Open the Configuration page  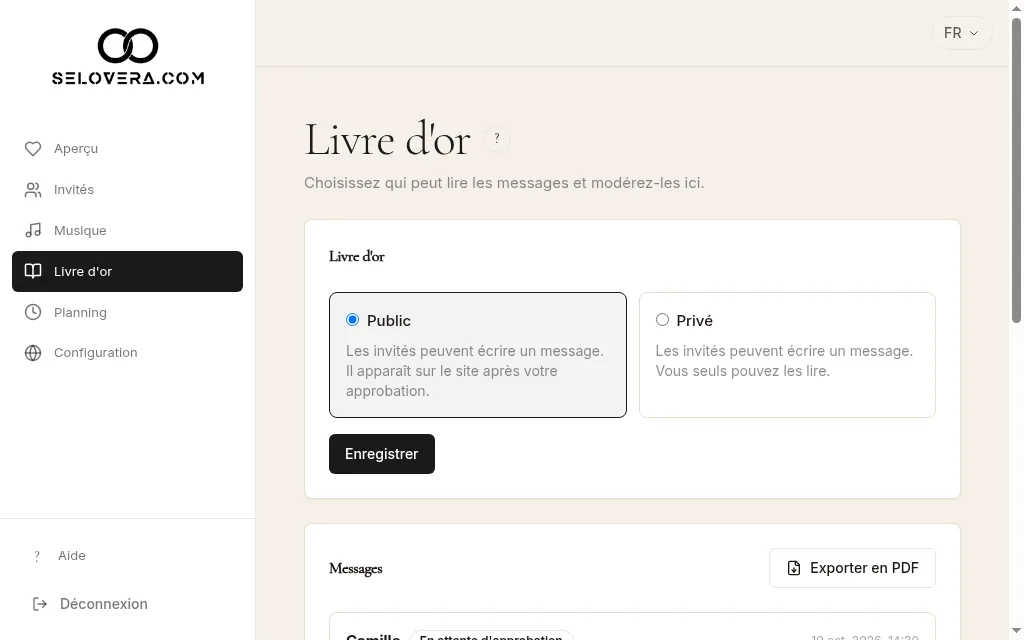pyautogui.click(x=127, y=353)
